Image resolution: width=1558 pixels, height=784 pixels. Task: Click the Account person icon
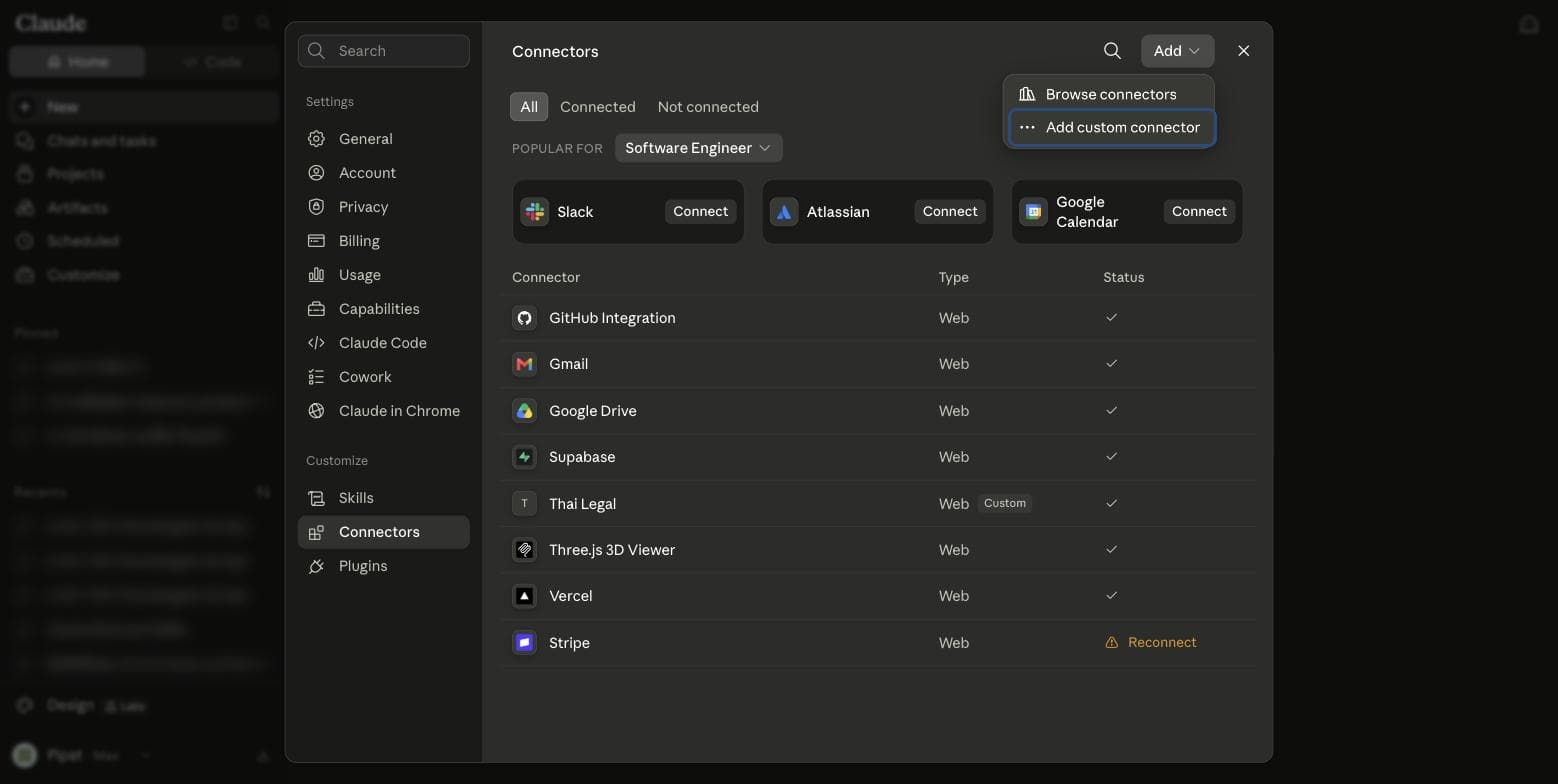(316, 173)
